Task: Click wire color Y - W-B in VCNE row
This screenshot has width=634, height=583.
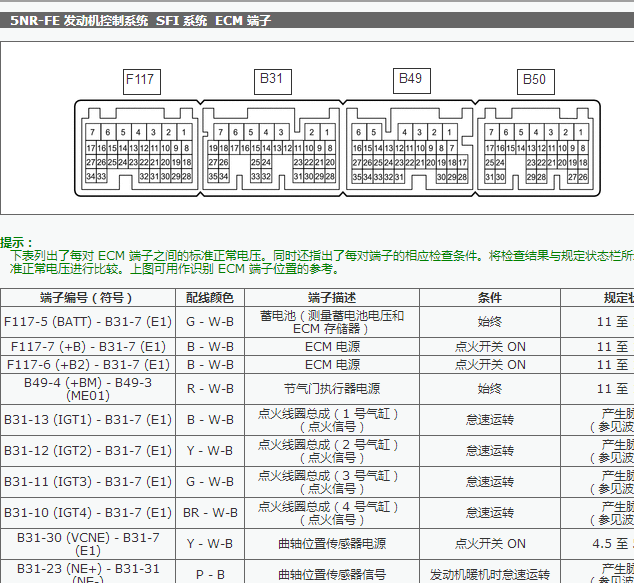Action: (209, 544)
